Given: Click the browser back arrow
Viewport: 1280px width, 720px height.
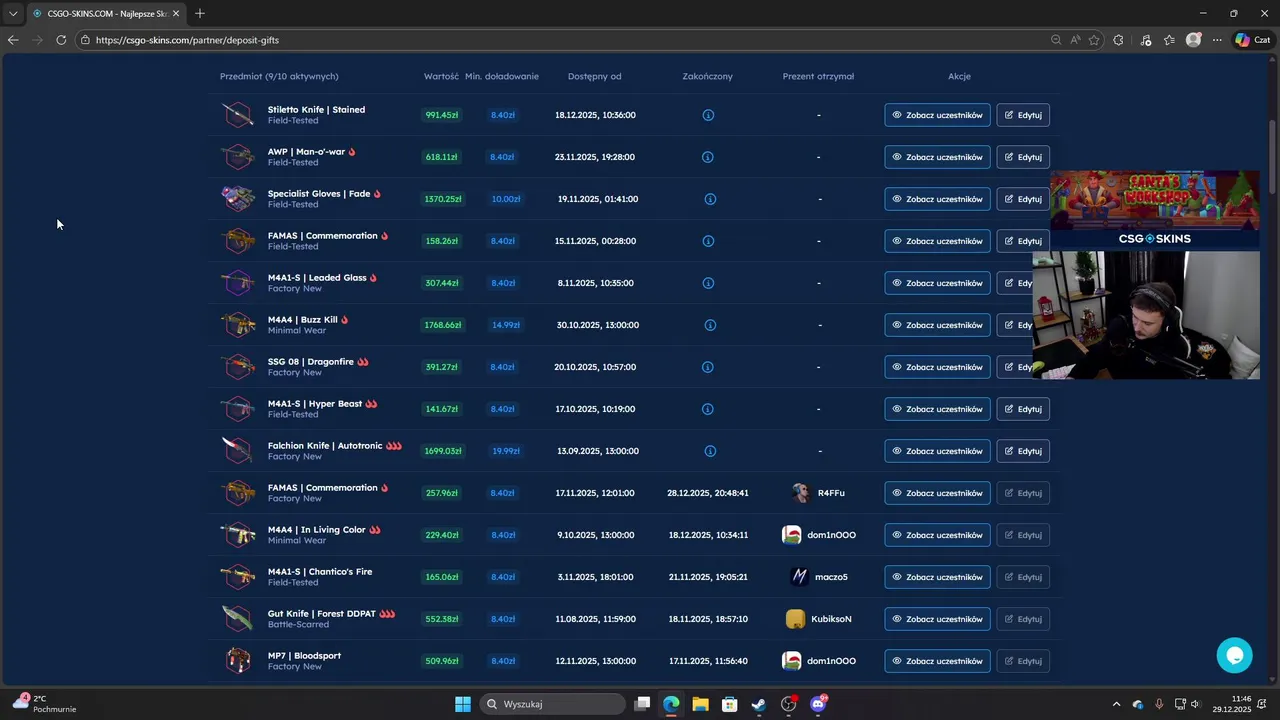Looking at the screenshot, I should (13, 40).
